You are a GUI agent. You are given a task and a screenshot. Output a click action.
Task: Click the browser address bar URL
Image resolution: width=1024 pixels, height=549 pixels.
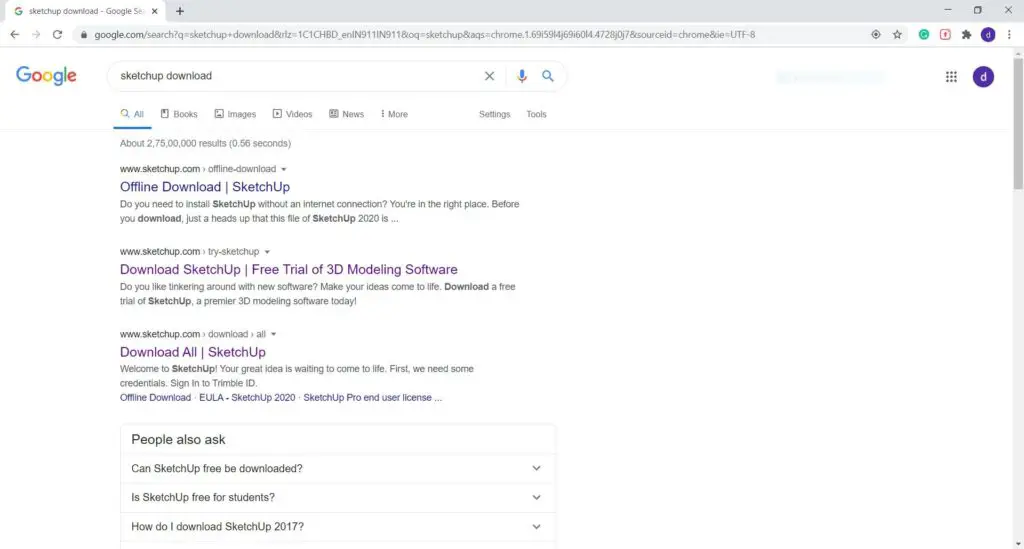pyautogui.click(x=424, y=35)
